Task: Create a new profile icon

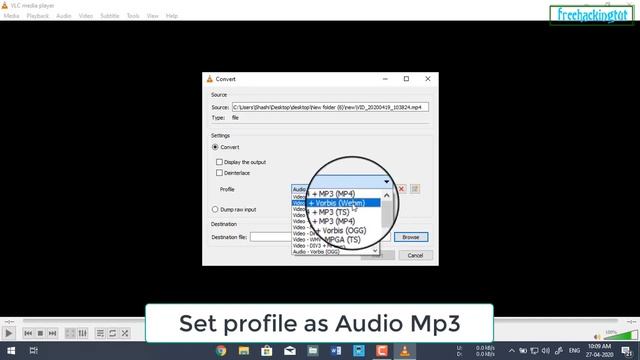Action: pyautogui.click(x=415, y=189)
